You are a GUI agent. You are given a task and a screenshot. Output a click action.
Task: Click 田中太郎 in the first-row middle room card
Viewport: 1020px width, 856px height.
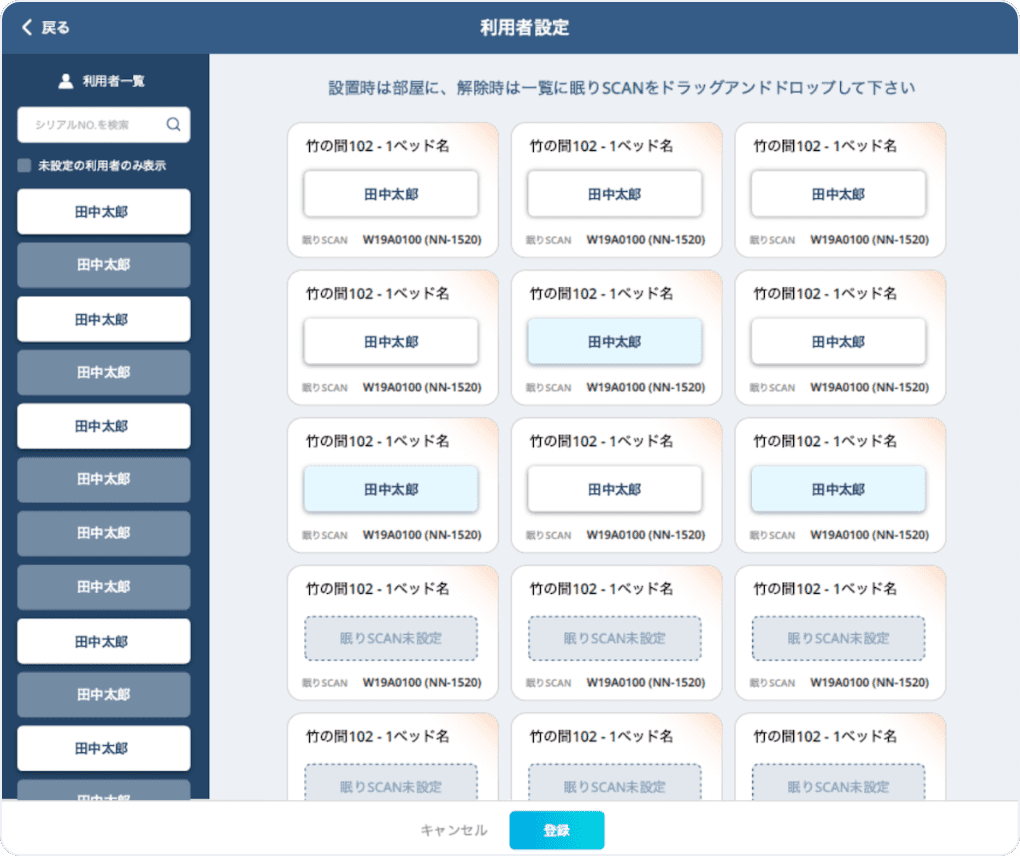tap(615, 194)
